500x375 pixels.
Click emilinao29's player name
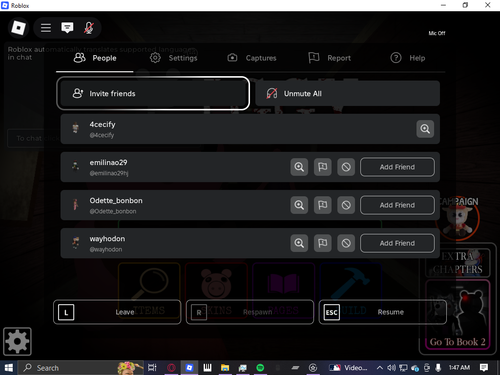(108, 163)
